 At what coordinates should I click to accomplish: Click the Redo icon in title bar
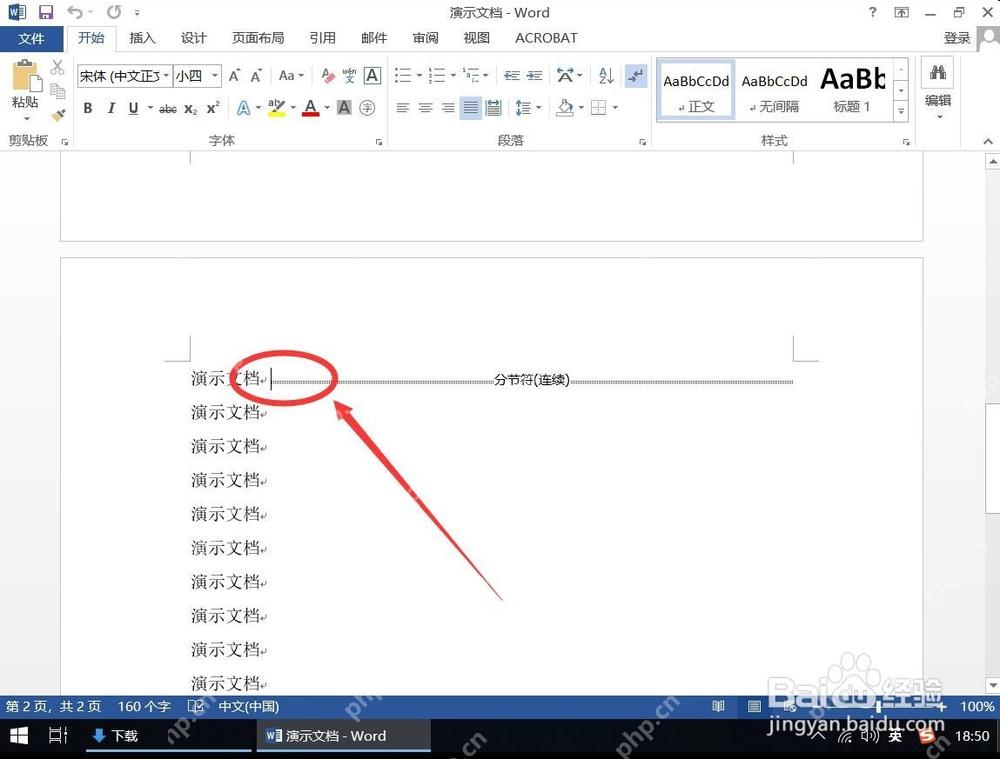tap(114, 12)
